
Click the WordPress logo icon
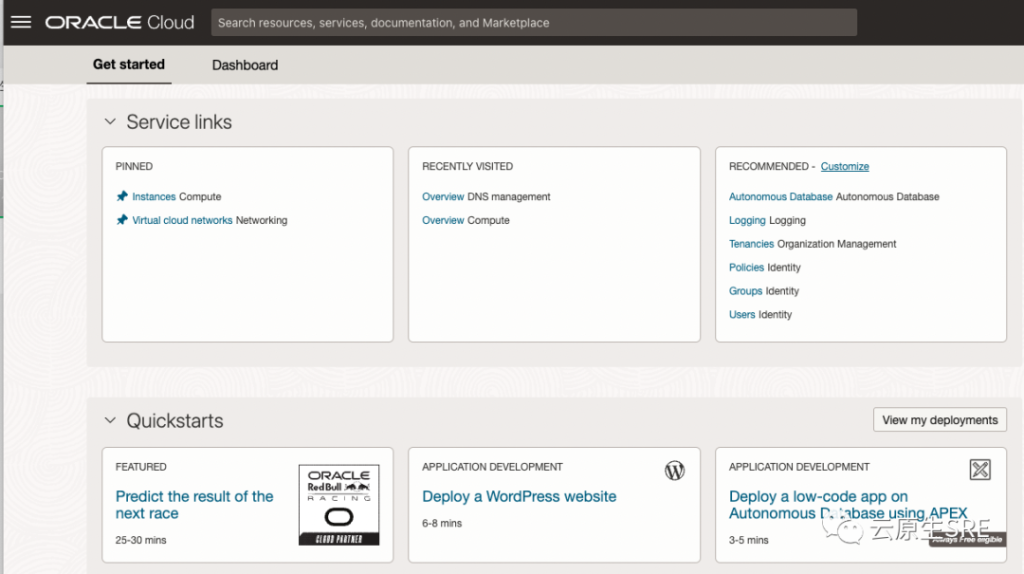click(x=674, y=470)
